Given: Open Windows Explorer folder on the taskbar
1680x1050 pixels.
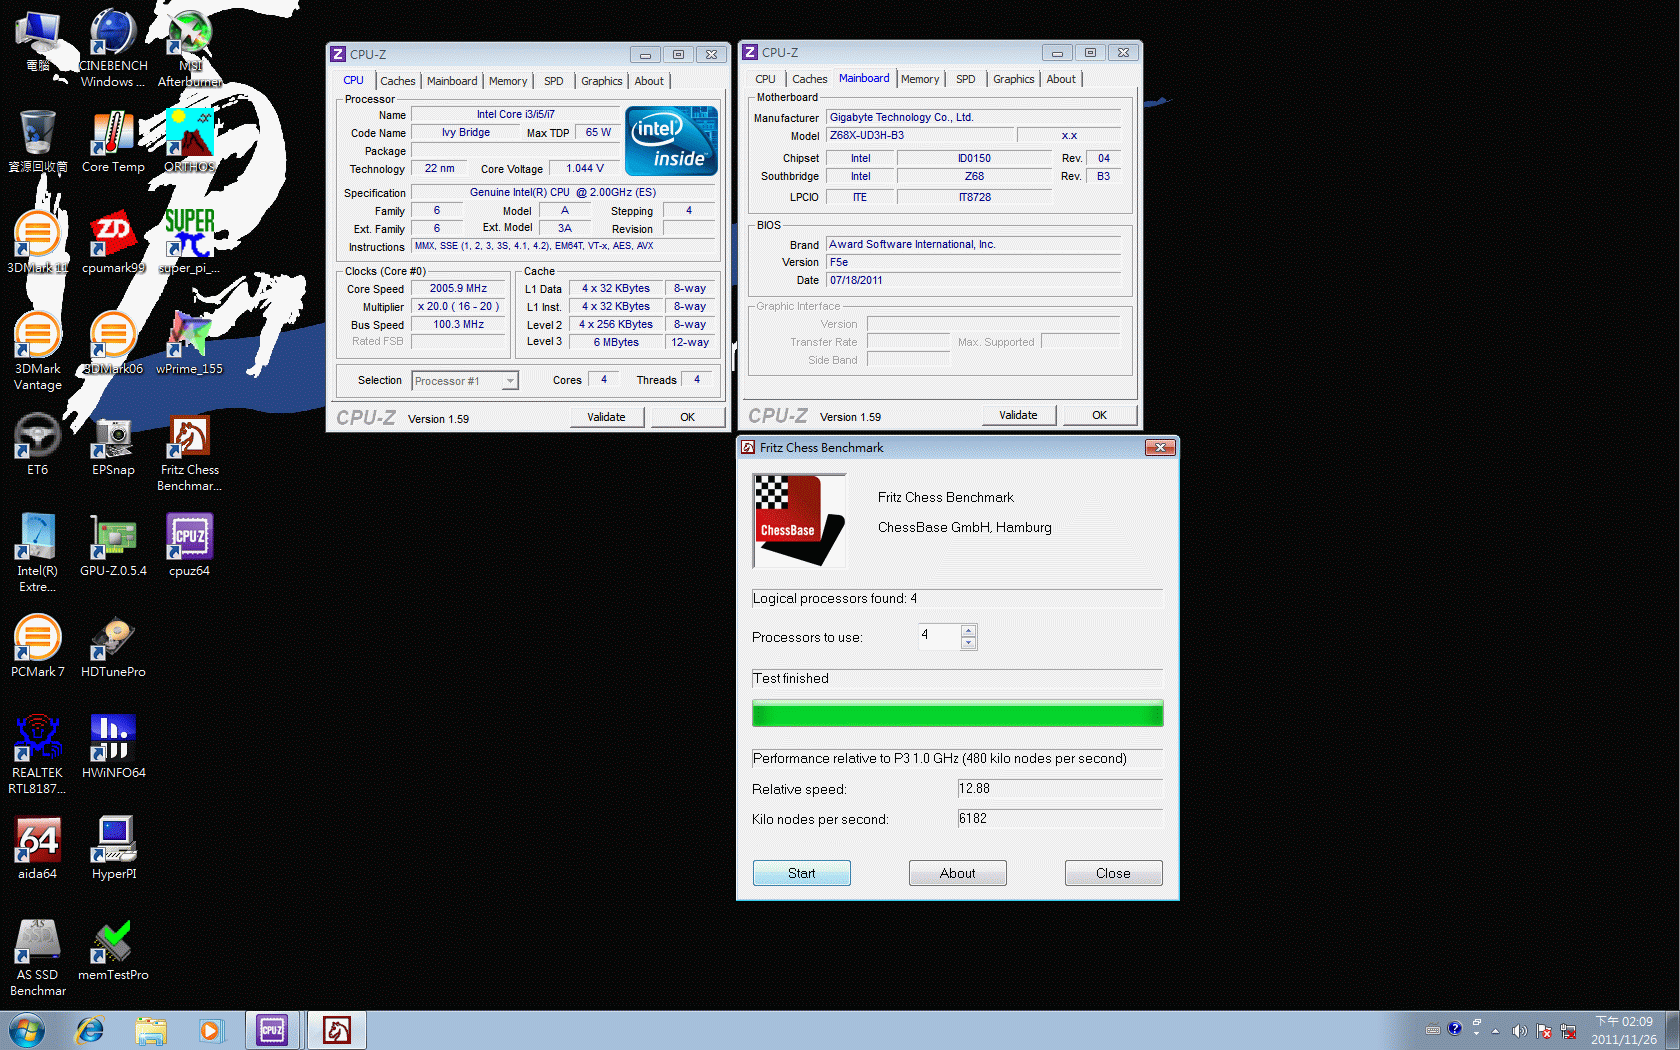Looking at the screenshot, I should pos(151,1030).
